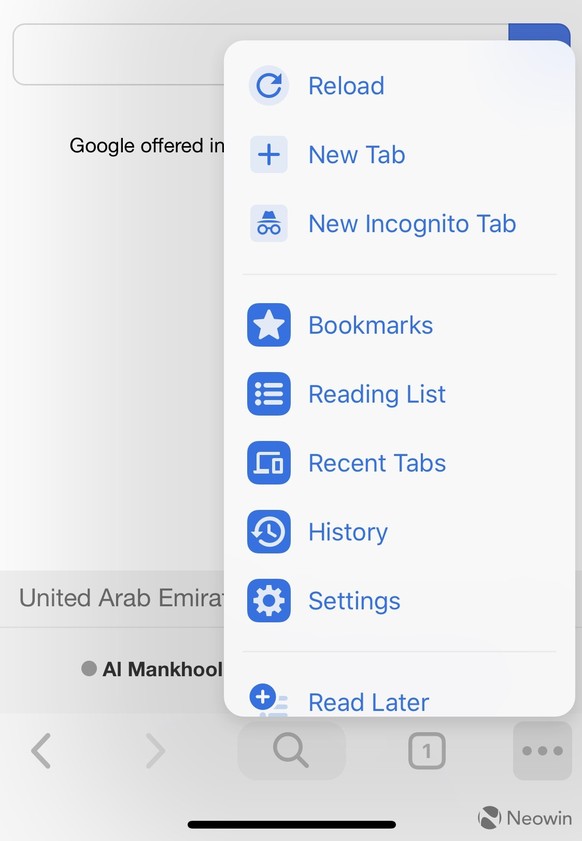Choose New Incognito Tab from menu
This screenshot has height=841, width=582.
point(400,224)
